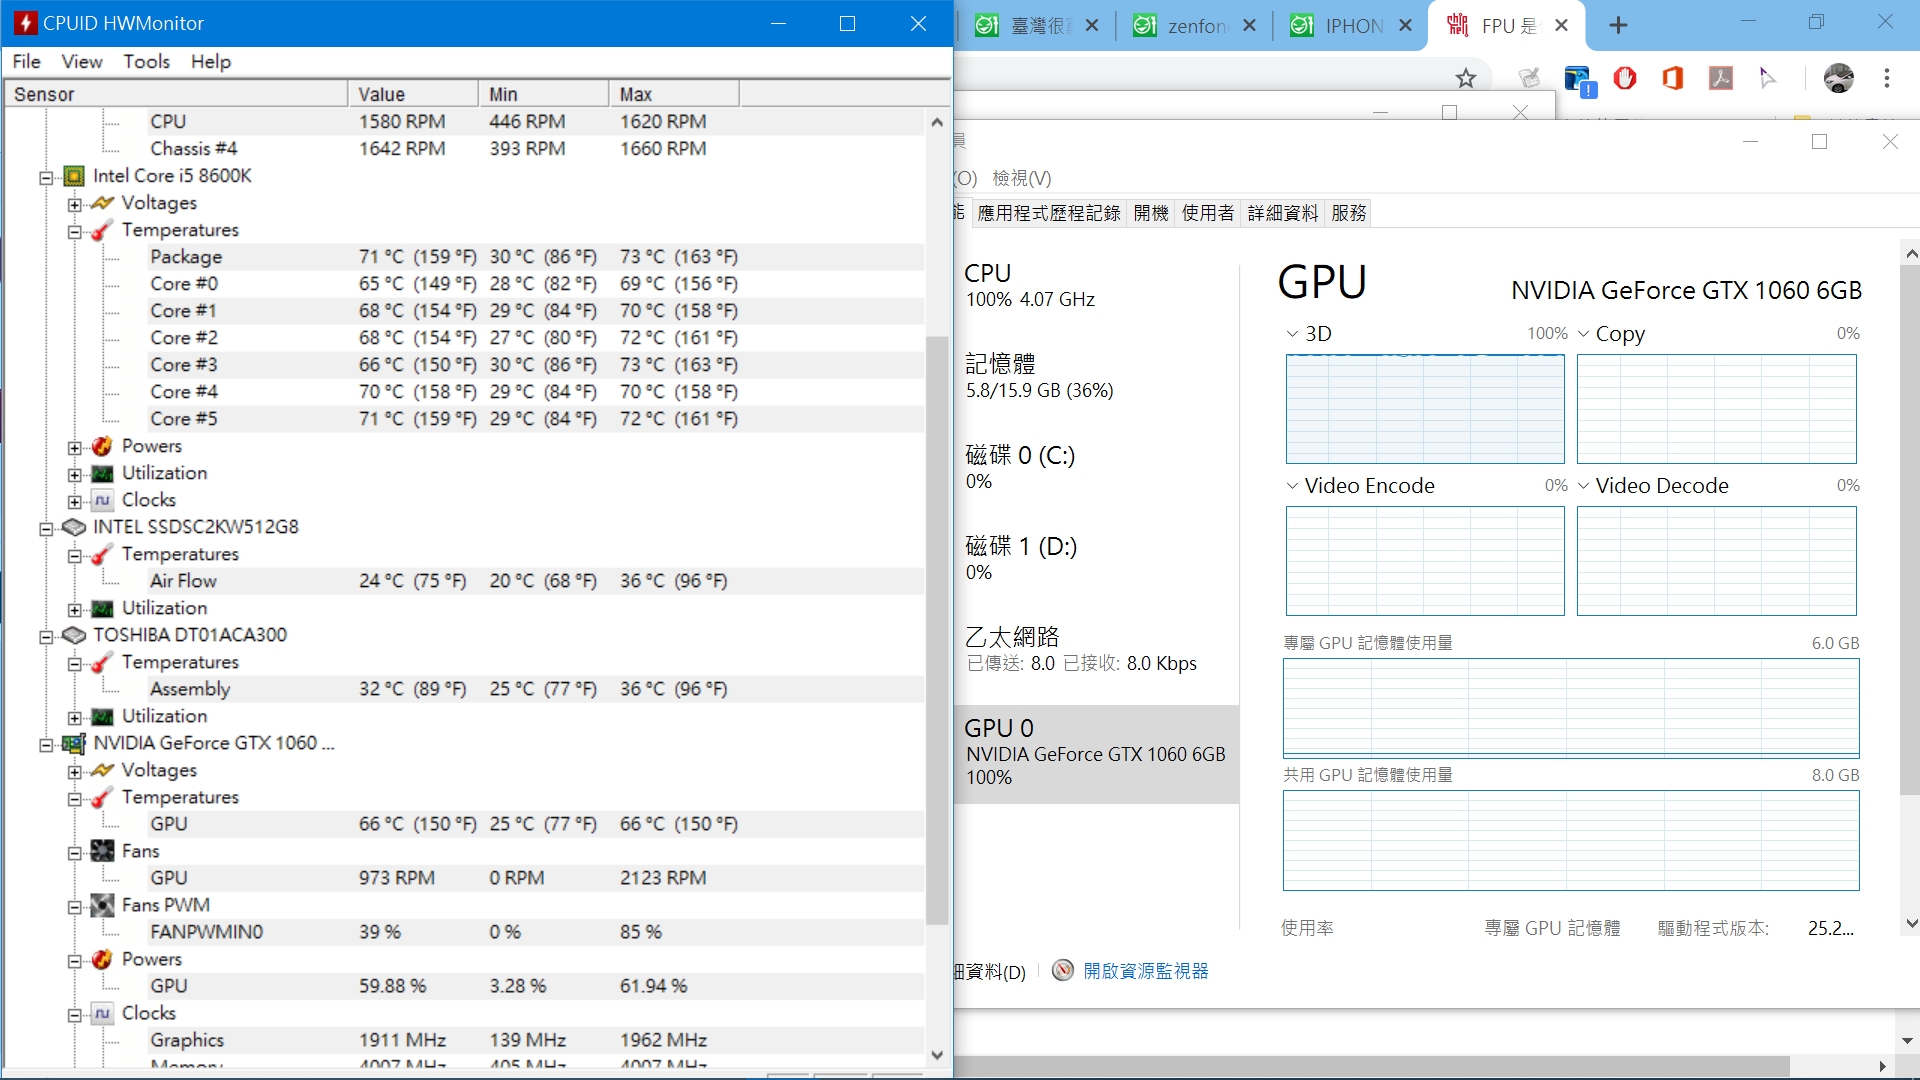Open the Chrome profile avatar
Image resolution: width=1920 pixels, height=1080 pixels.
pos(1839,78)
